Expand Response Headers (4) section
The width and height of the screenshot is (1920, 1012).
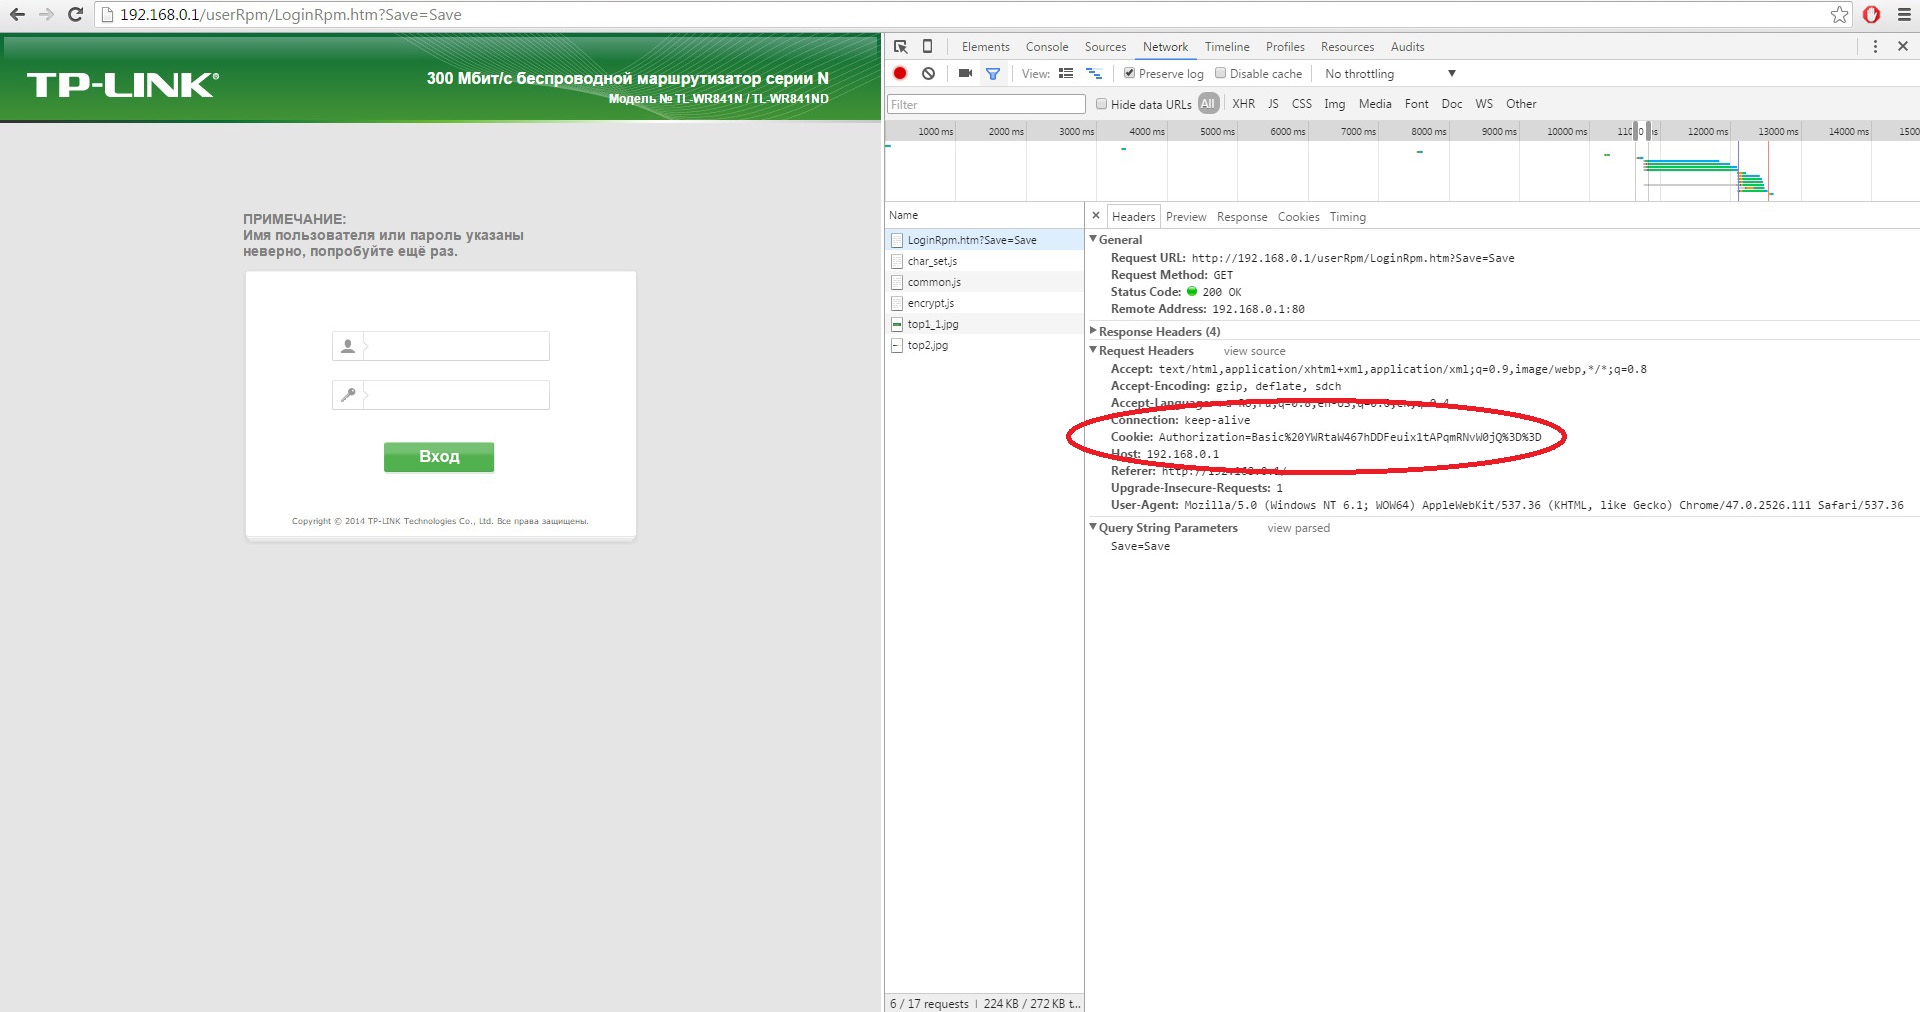click(1094, 332)
